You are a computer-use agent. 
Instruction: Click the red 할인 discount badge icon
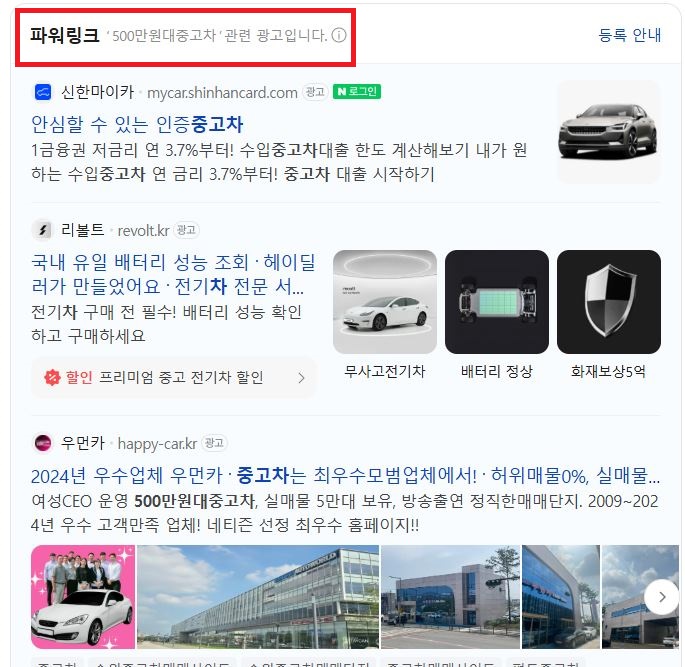[52, 377]
